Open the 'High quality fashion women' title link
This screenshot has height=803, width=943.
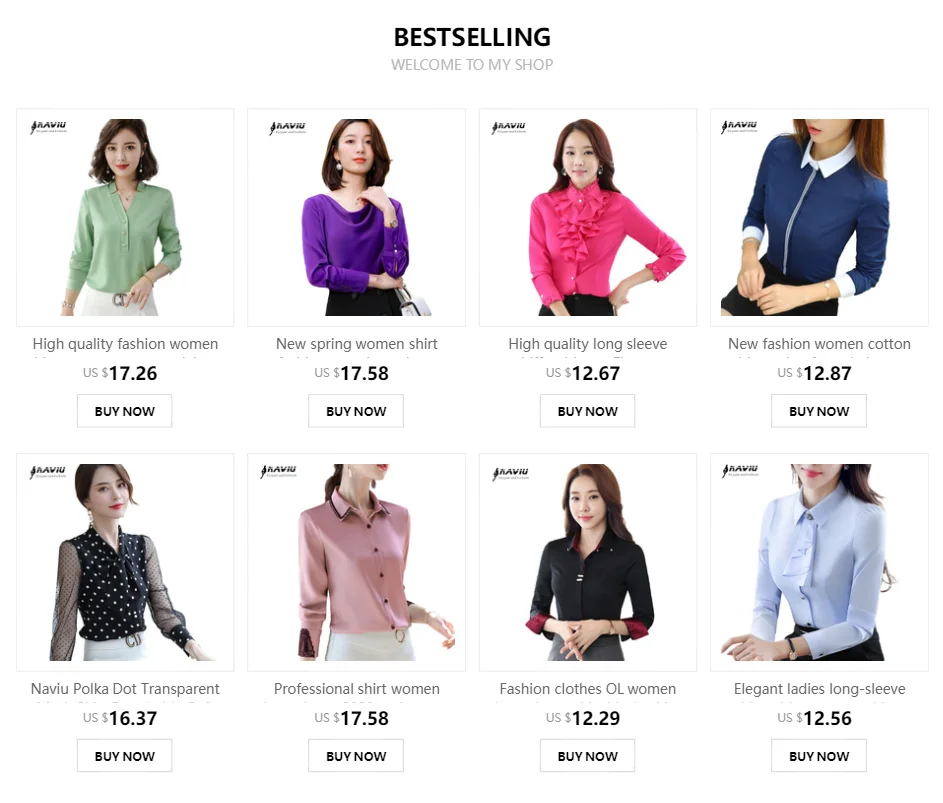(125, 344)
